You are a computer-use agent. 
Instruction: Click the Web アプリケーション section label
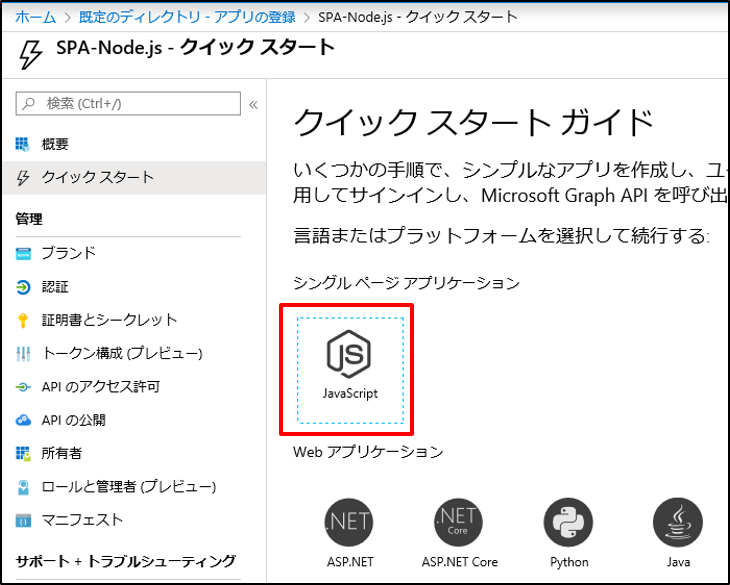(368, 452)
